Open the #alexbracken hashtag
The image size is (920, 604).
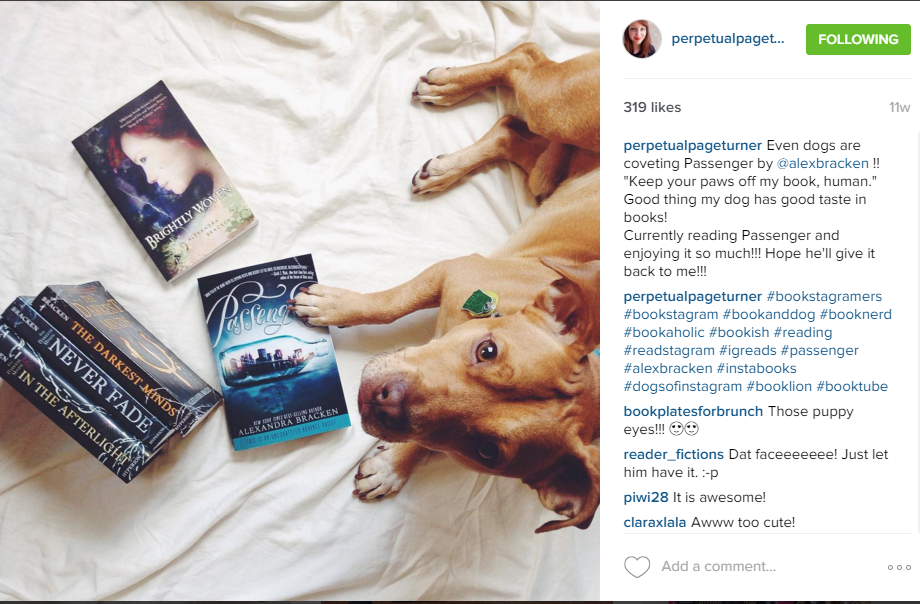[x=668, y=369]
